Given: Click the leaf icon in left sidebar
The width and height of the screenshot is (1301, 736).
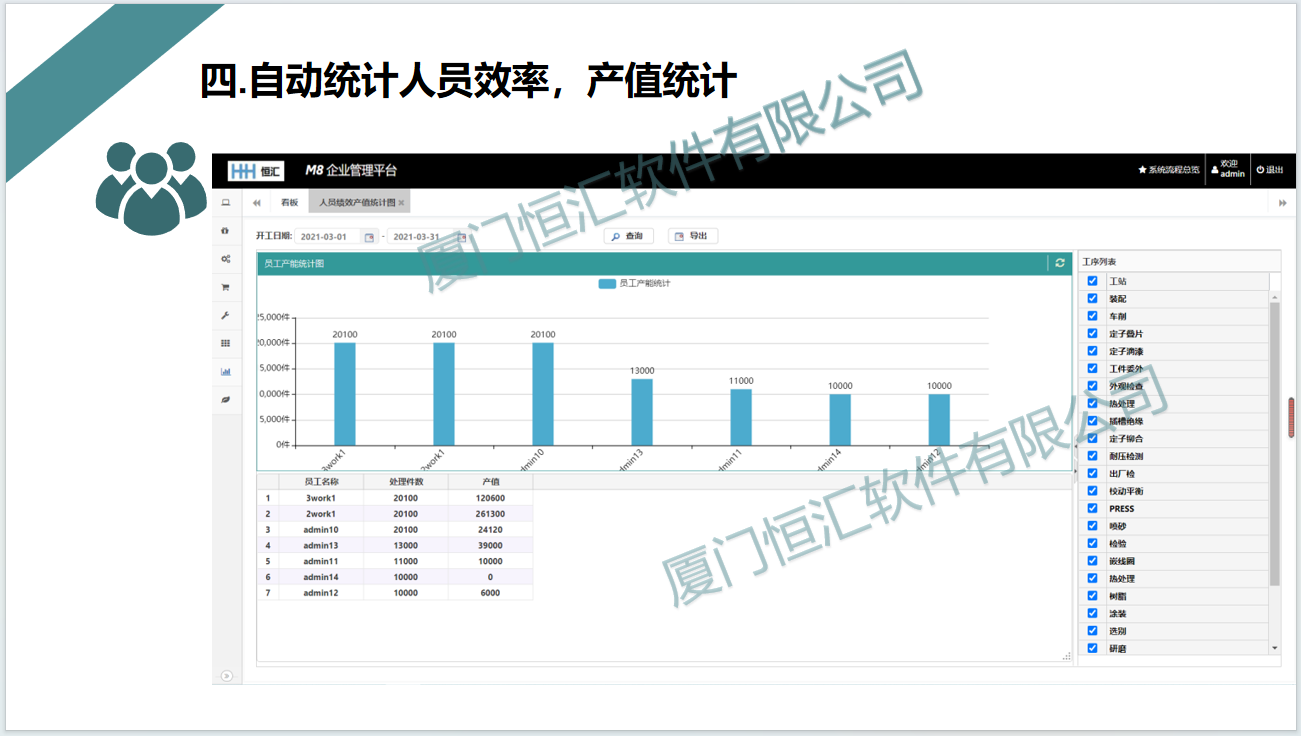Looking at the screenshot, I should tap(226, 399).
